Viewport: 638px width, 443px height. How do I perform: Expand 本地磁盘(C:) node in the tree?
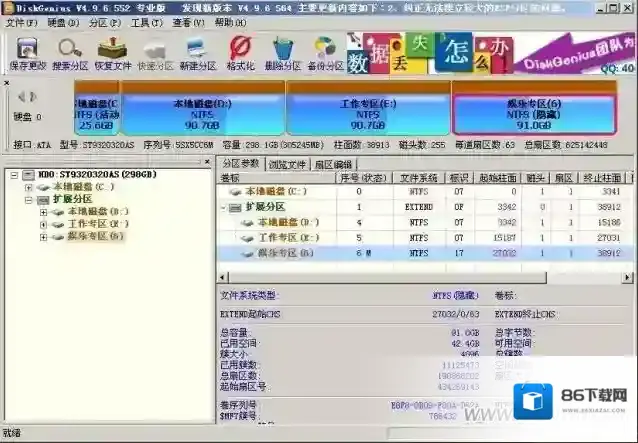[28, 188]
